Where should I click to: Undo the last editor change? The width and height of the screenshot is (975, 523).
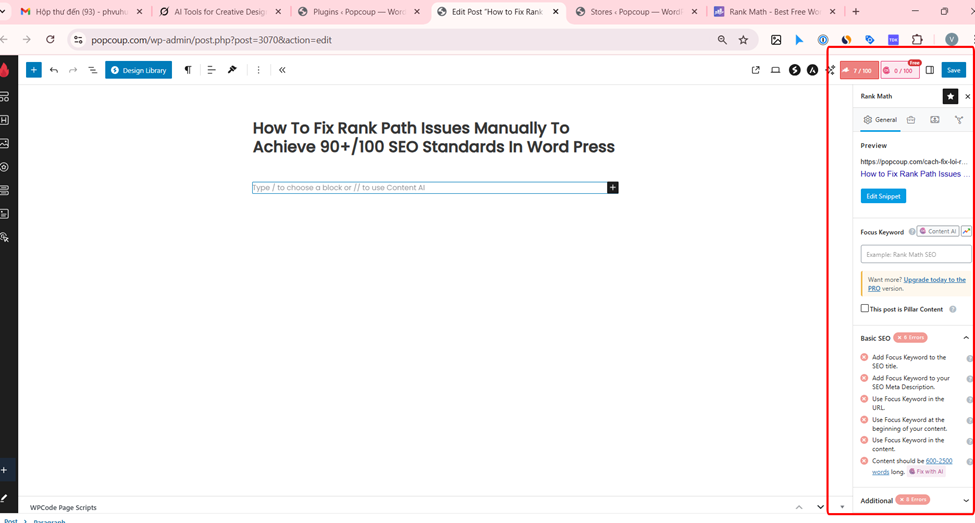pos(54,70)
